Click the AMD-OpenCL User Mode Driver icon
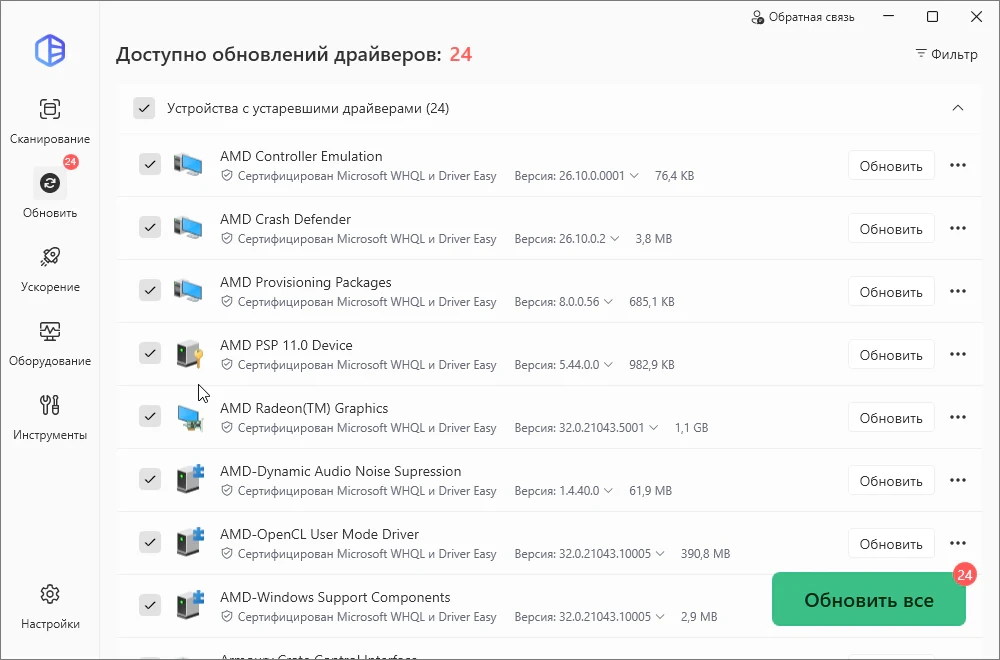Screen dimensions: 1000x660 tap(190, 543)
